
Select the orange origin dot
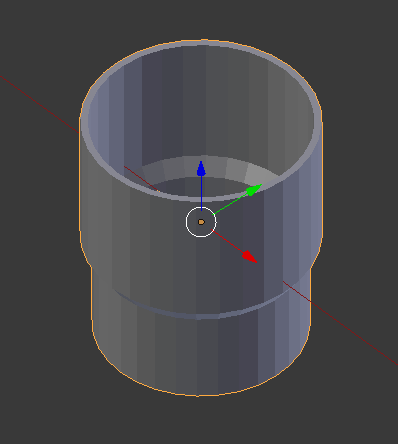point(201,222)
